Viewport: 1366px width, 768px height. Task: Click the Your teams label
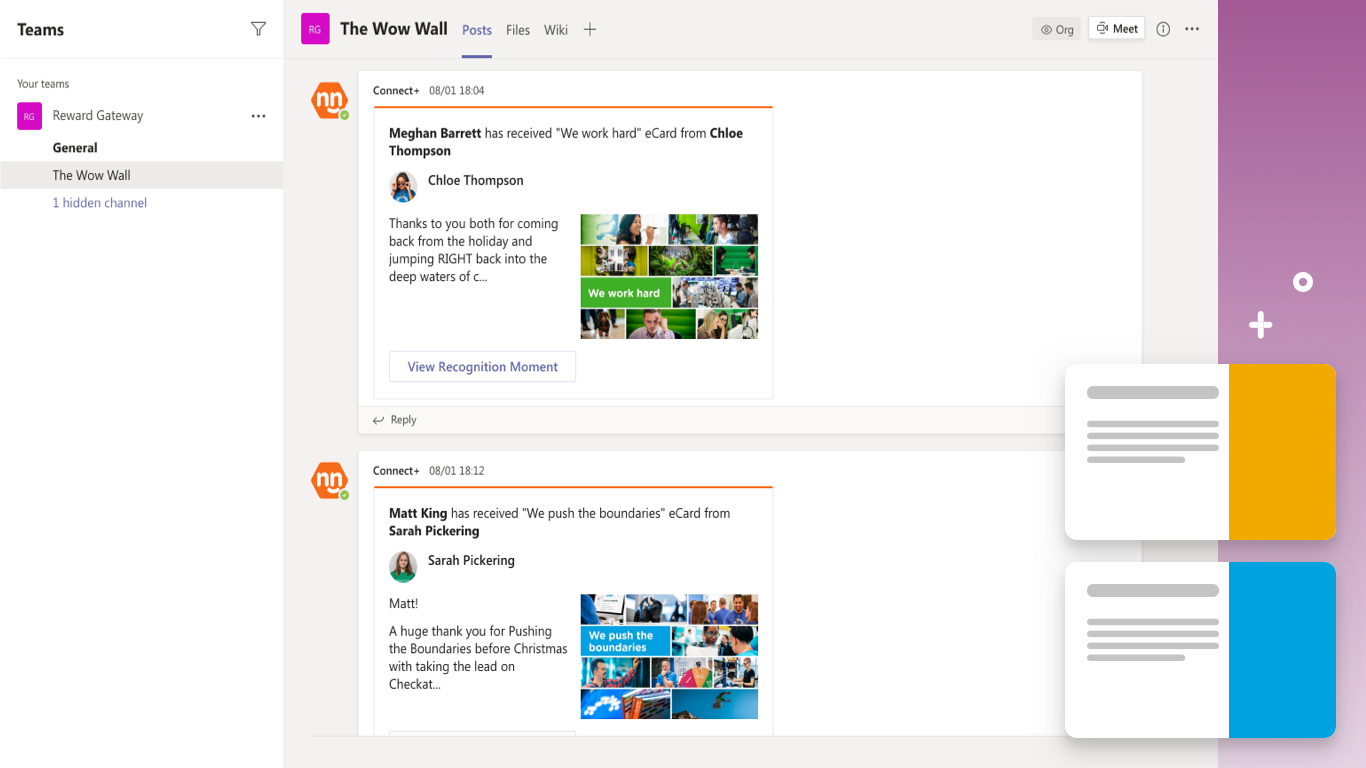click(43, 84)
